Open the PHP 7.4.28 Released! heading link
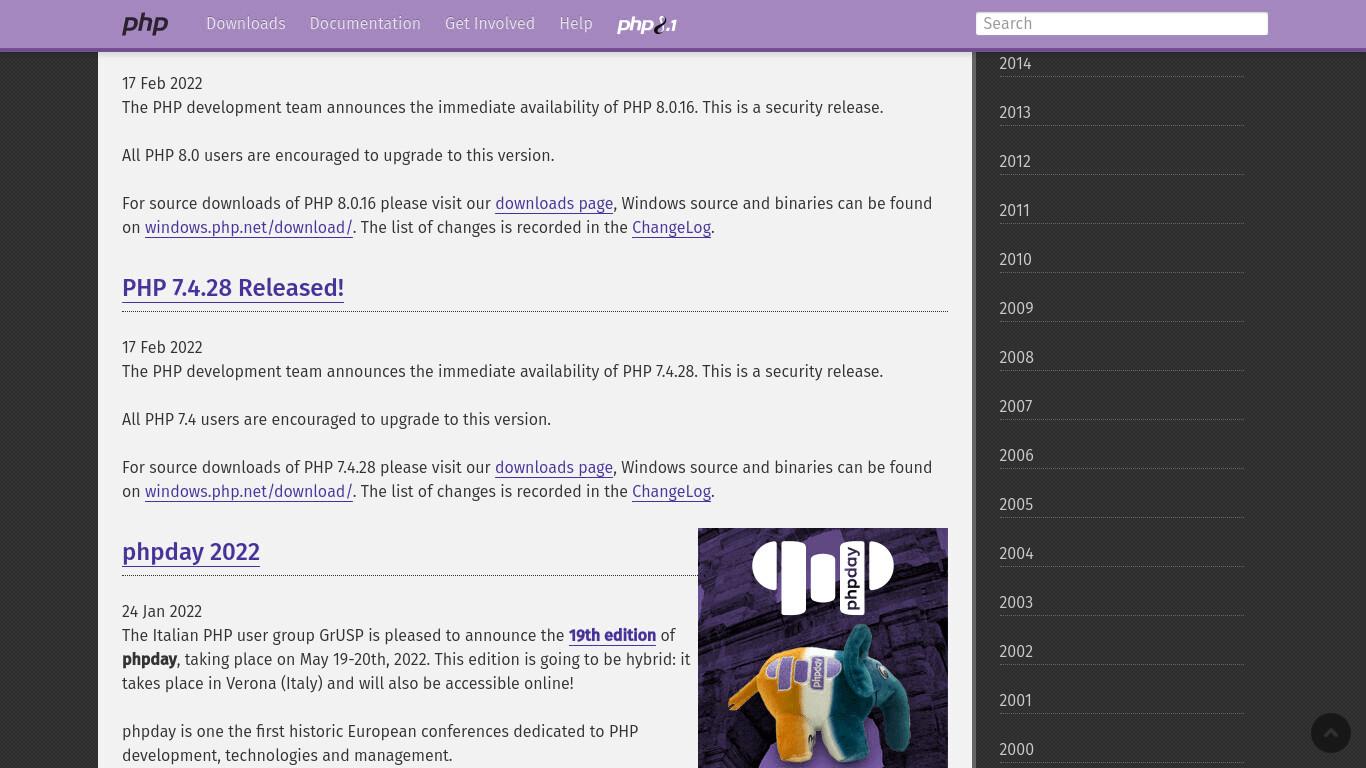This screenshot has width=1366, height=768. [x=233, y=288]
